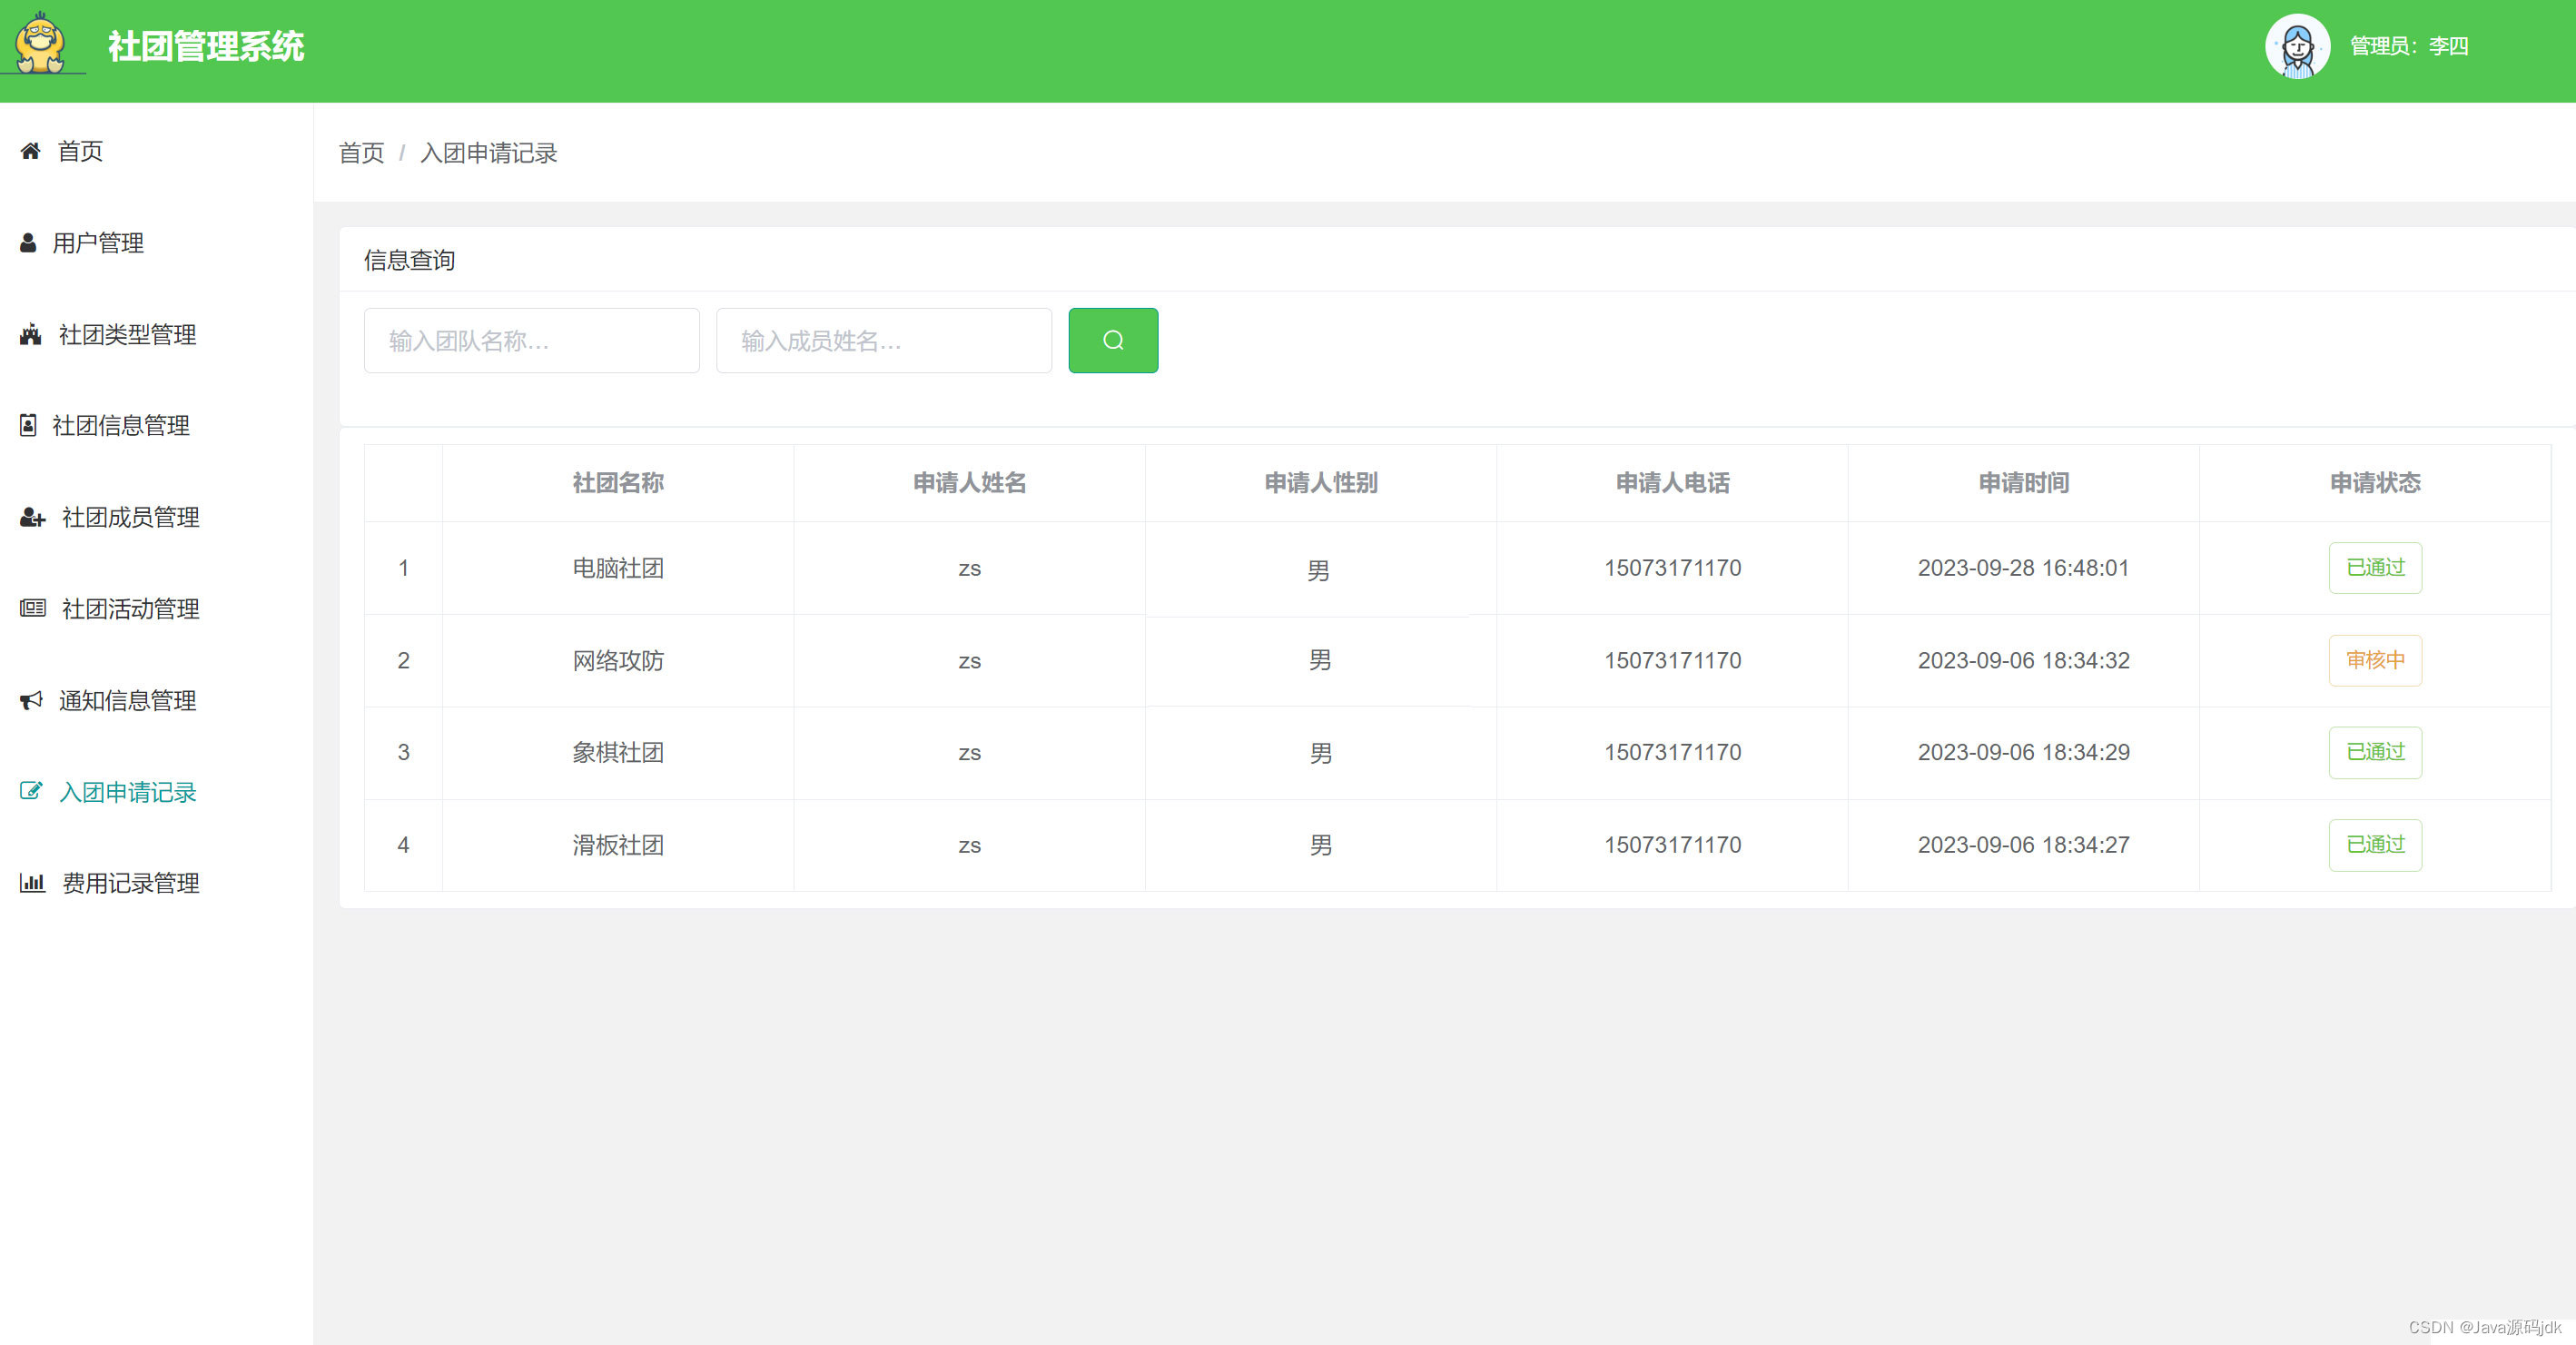The image size is (2576, 1345).
Task: Click 已通过 status tag for 电脑社团
Action: (2375, 568)
